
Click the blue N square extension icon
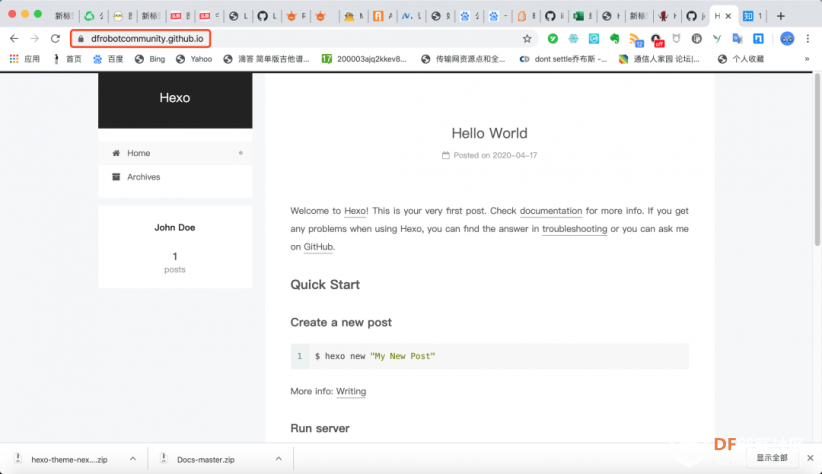[758, 38]
